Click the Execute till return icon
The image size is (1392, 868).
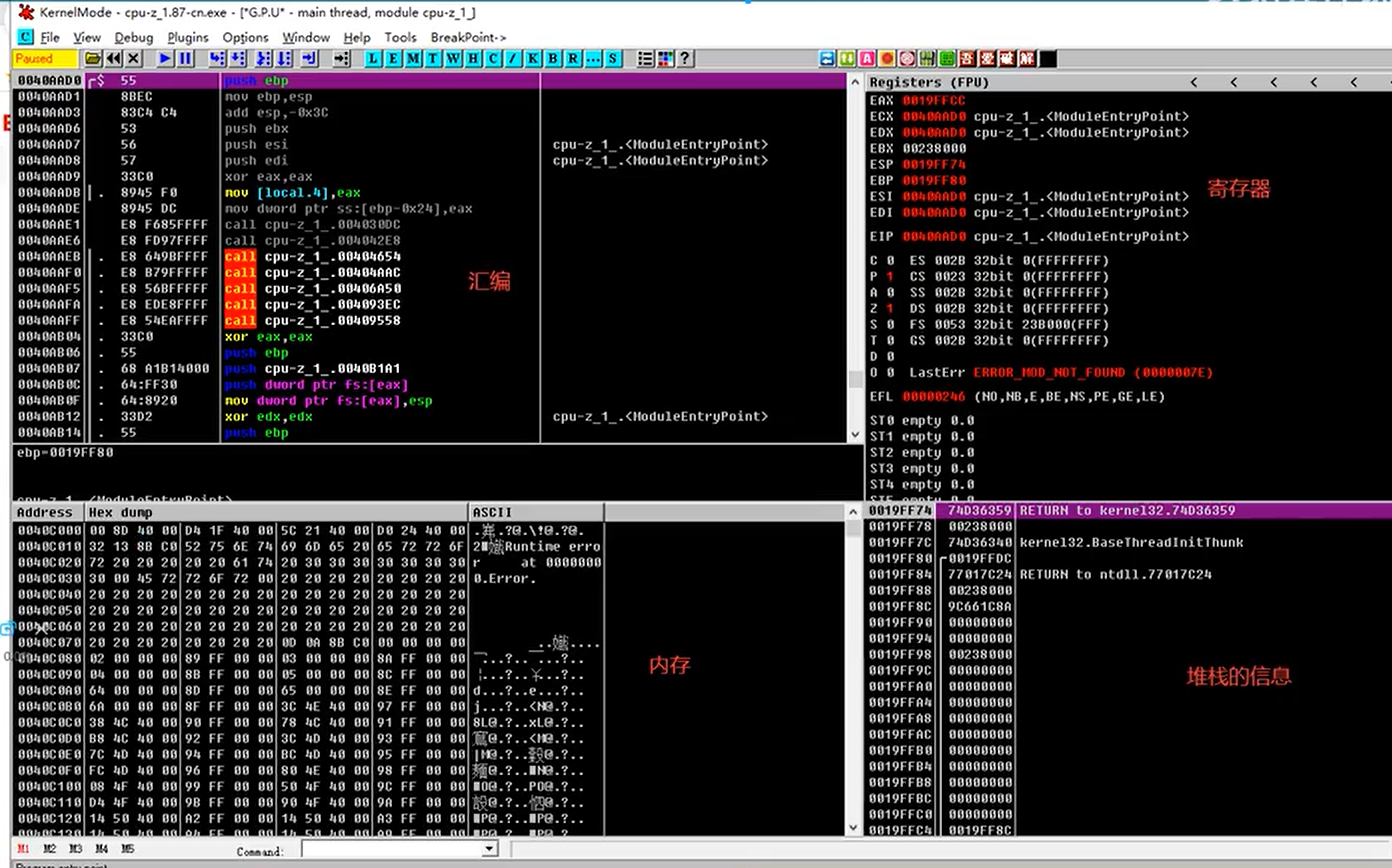(309, 59)
